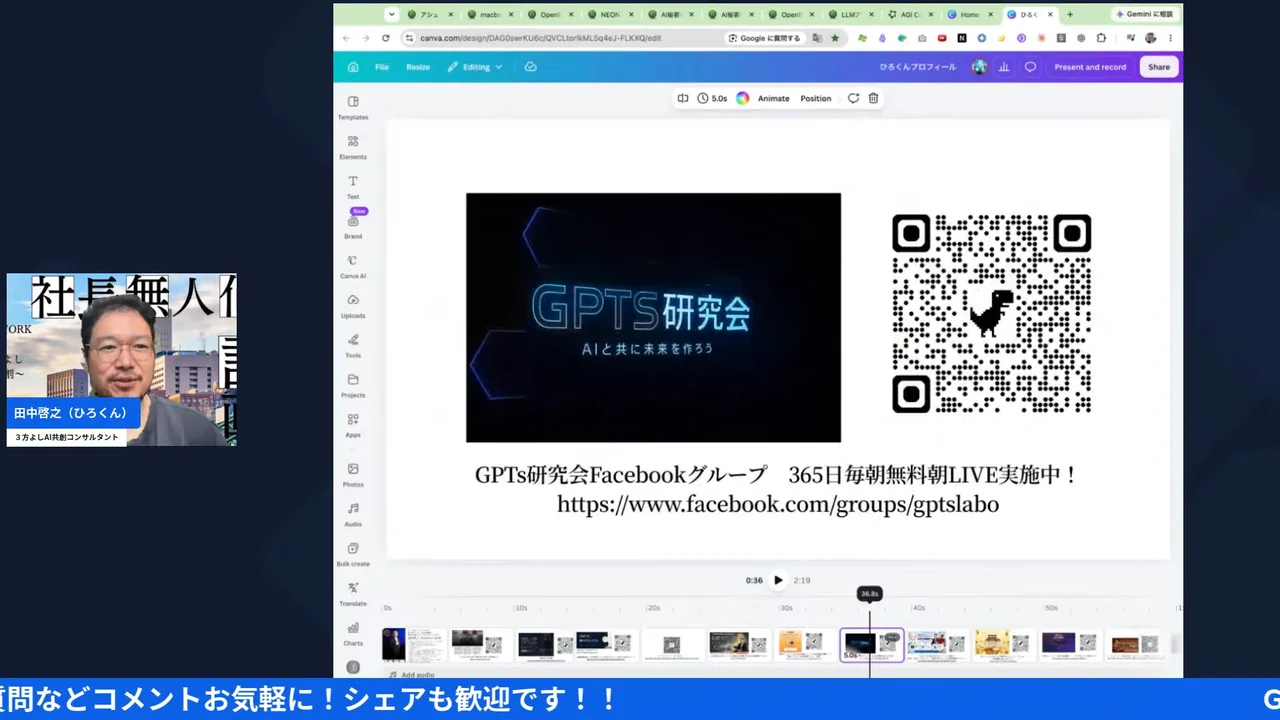
Task: Click the Share button
Action: (x=1159, y=67)
